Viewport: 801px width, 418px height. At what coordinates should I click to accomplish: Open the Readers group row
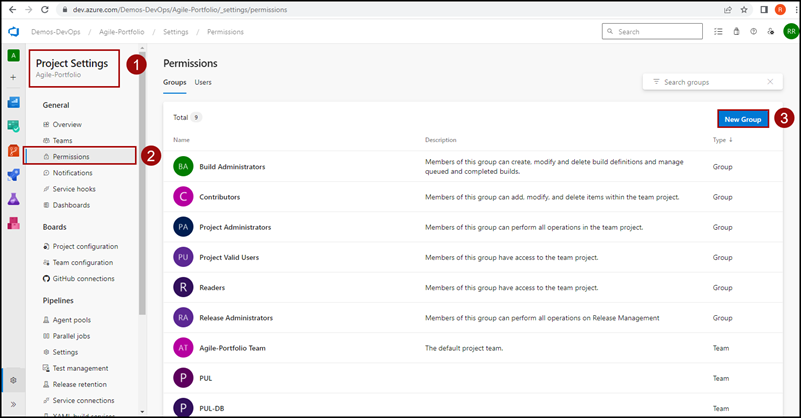tap(473, 288)
